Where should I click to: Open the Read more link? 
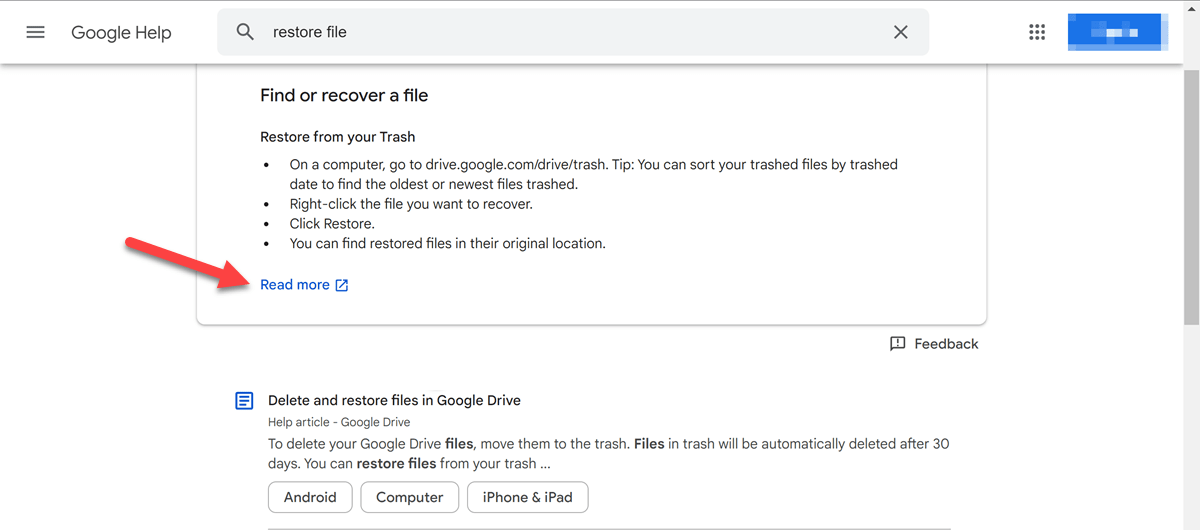295,285
